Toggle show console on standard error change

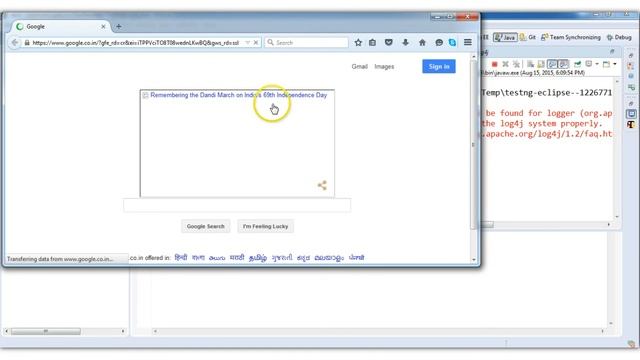(564, 64)
